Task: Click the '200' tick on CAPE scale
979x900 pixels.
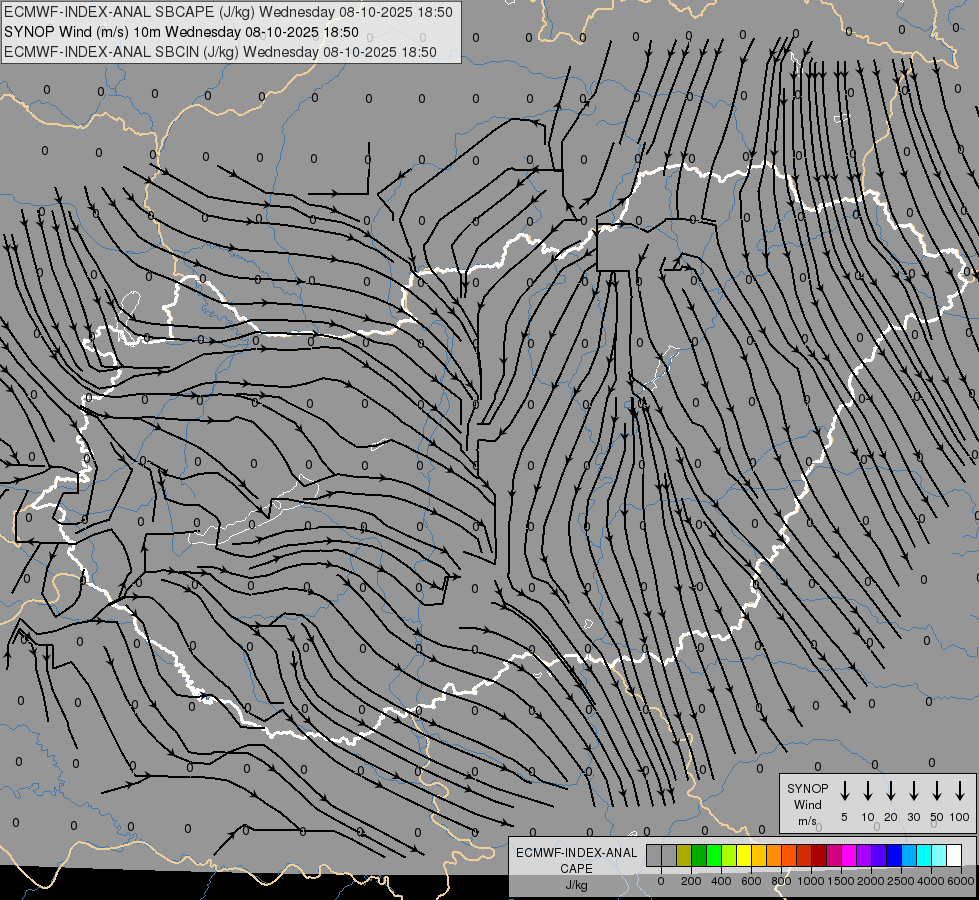Action: tap(691, 881)
